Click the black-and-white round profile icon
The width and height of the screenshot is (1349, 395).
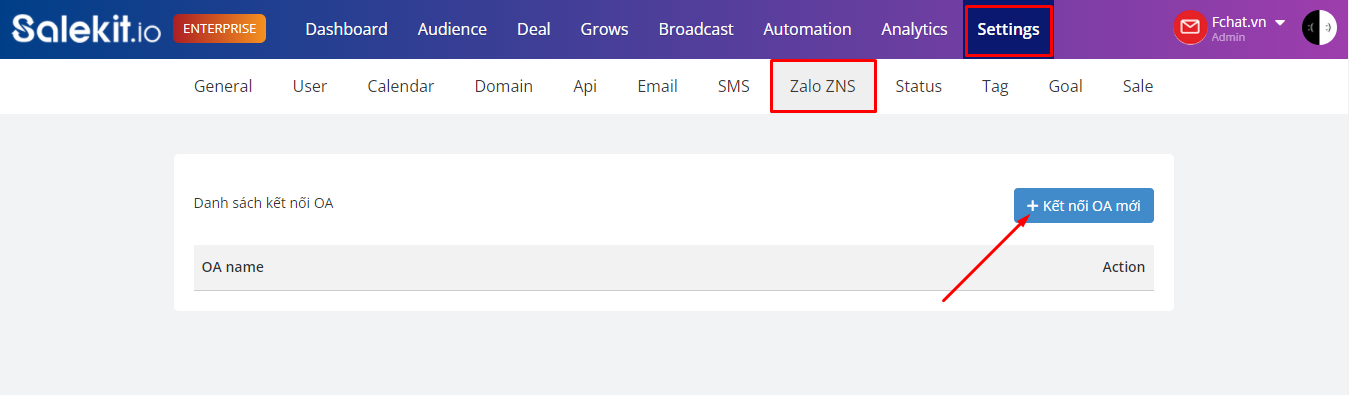(x=1319, y=28)
